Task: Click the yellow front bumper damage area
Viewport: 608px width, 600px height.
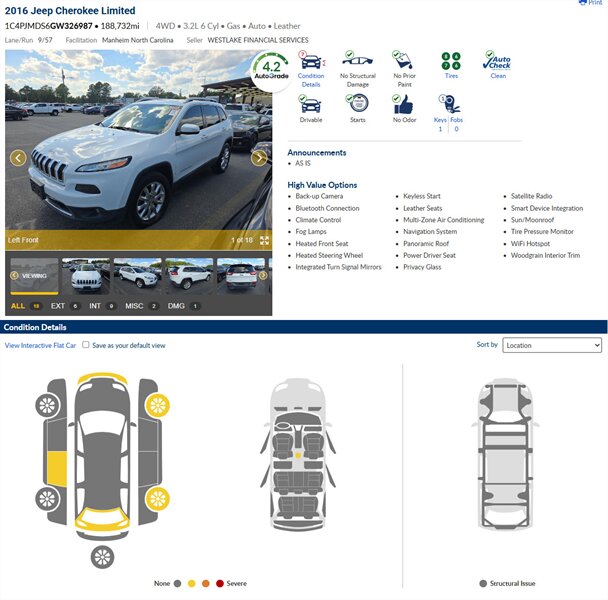Action: pyautogui.click(x=102, y=380)
